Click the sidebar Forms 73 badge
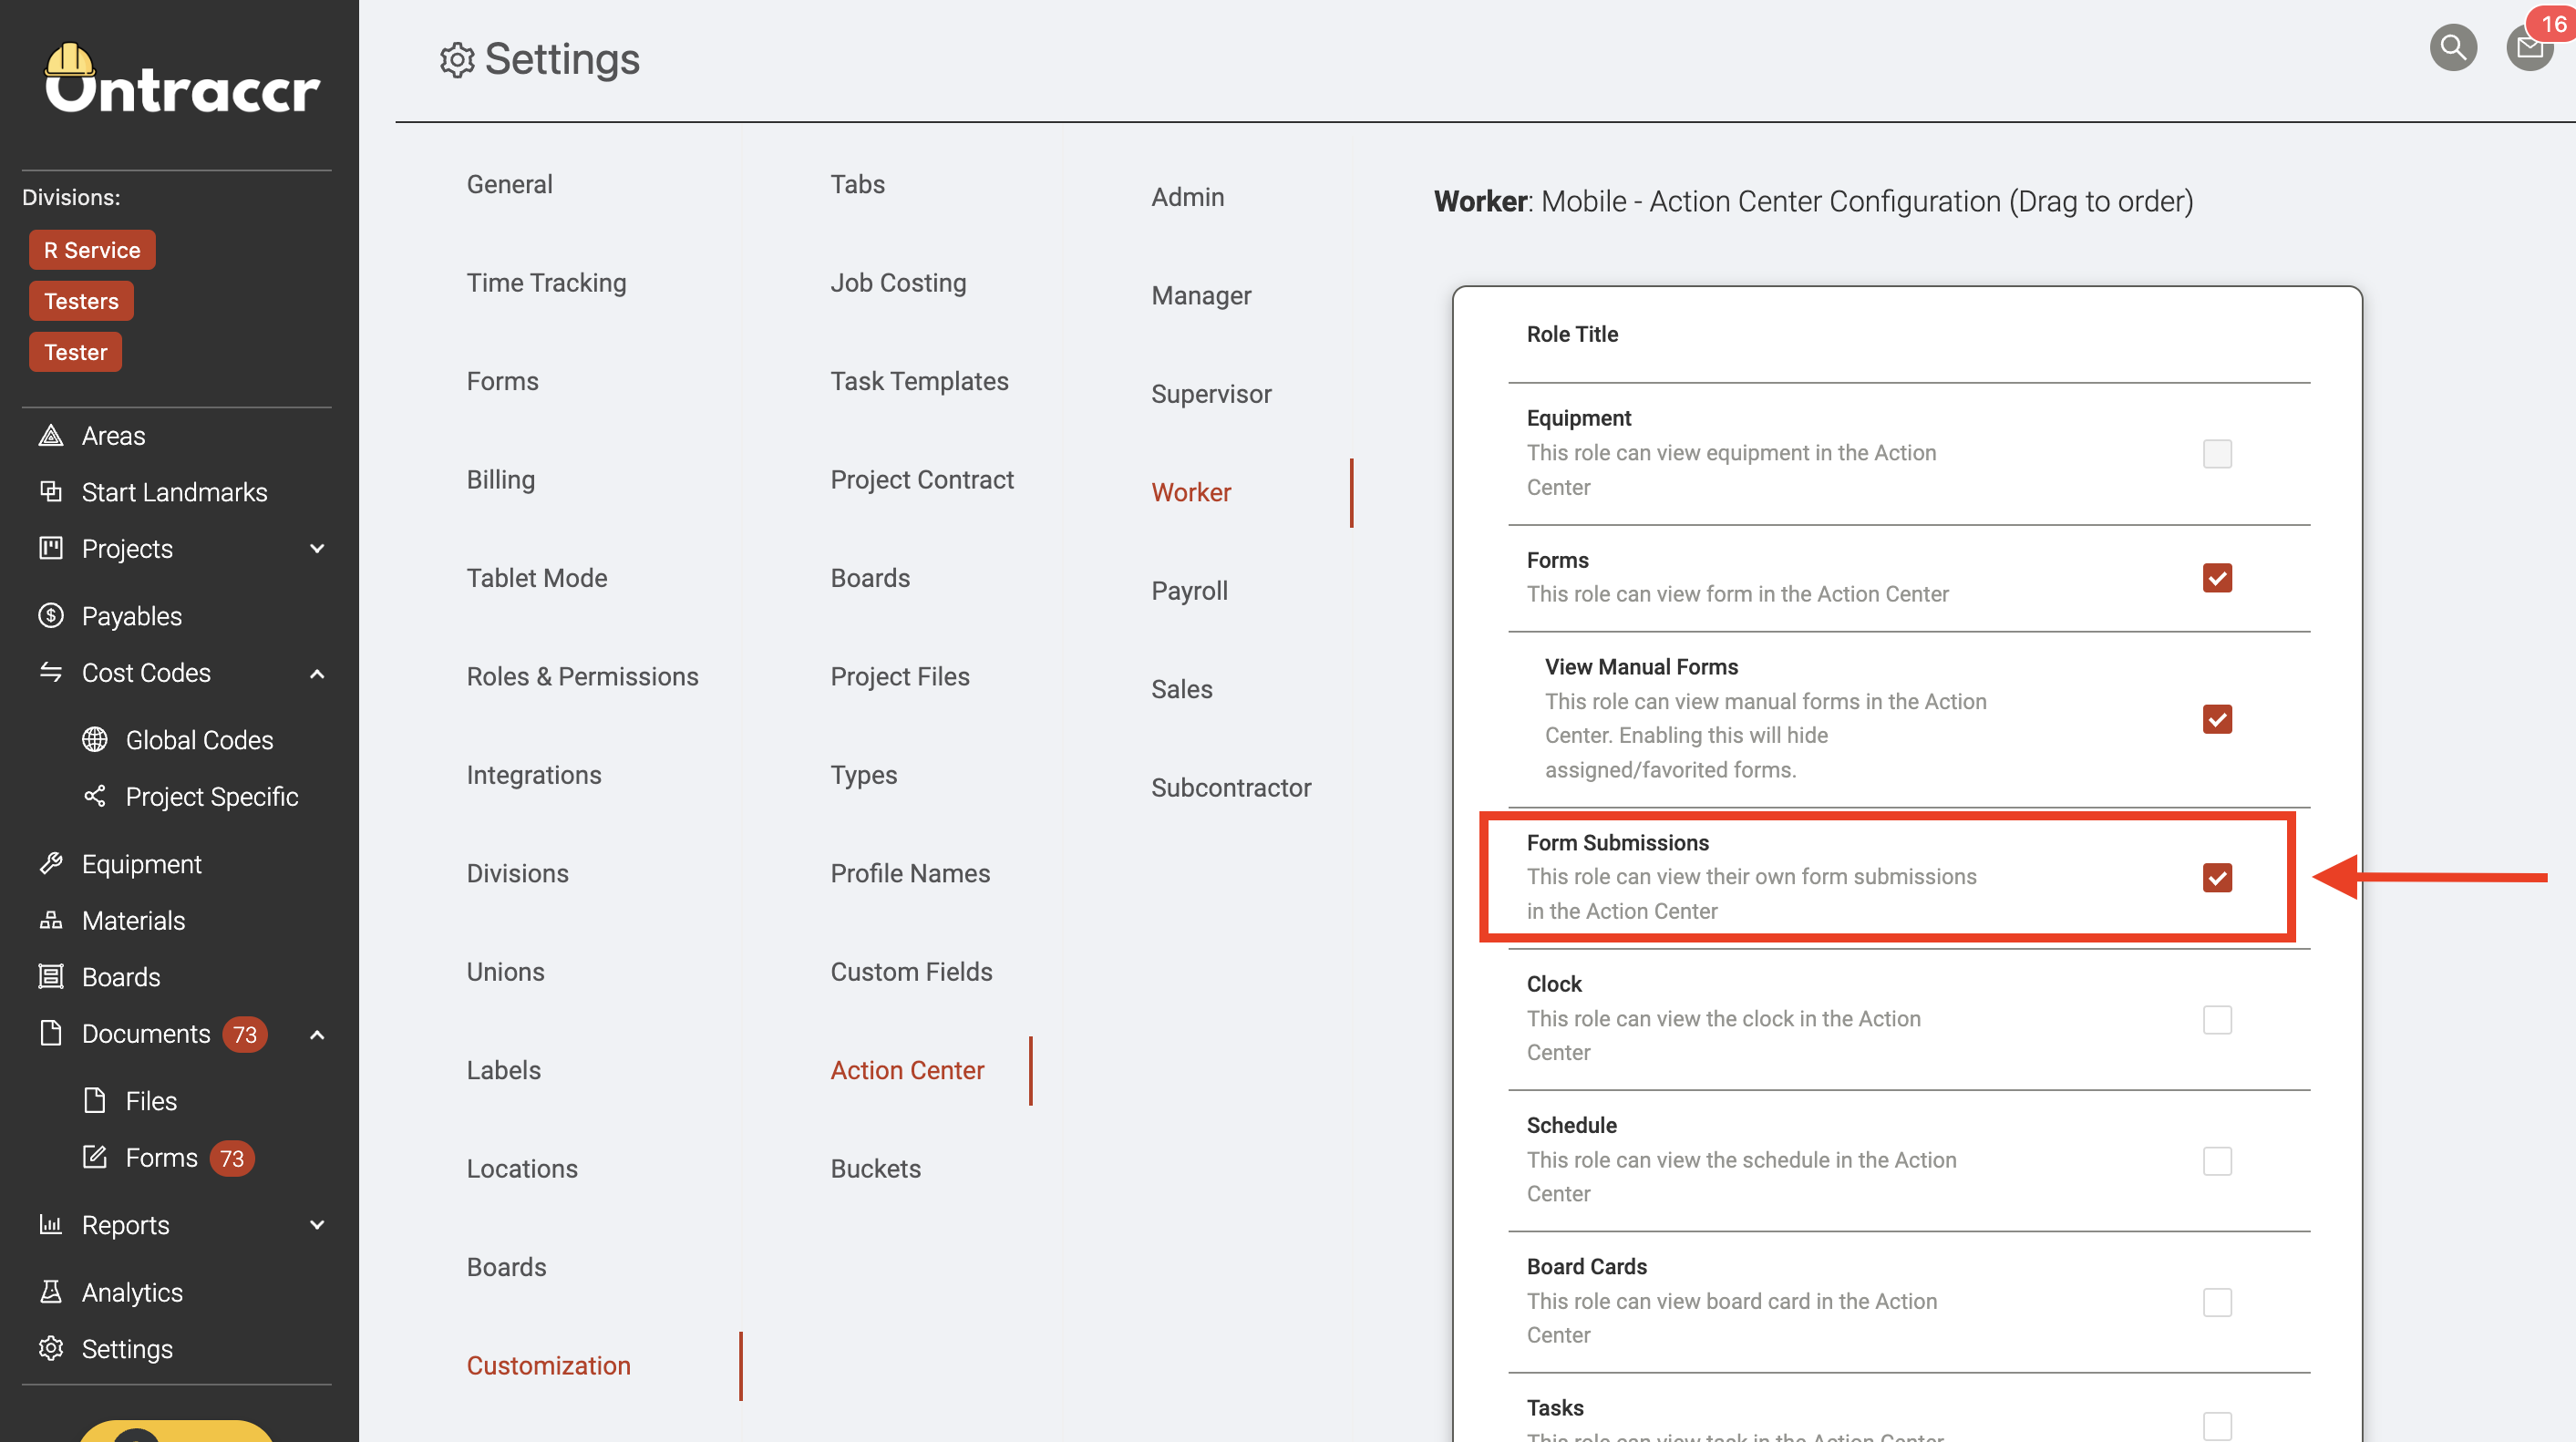This screenshot has height=1442, width=2576. [x=232, y=1158]
